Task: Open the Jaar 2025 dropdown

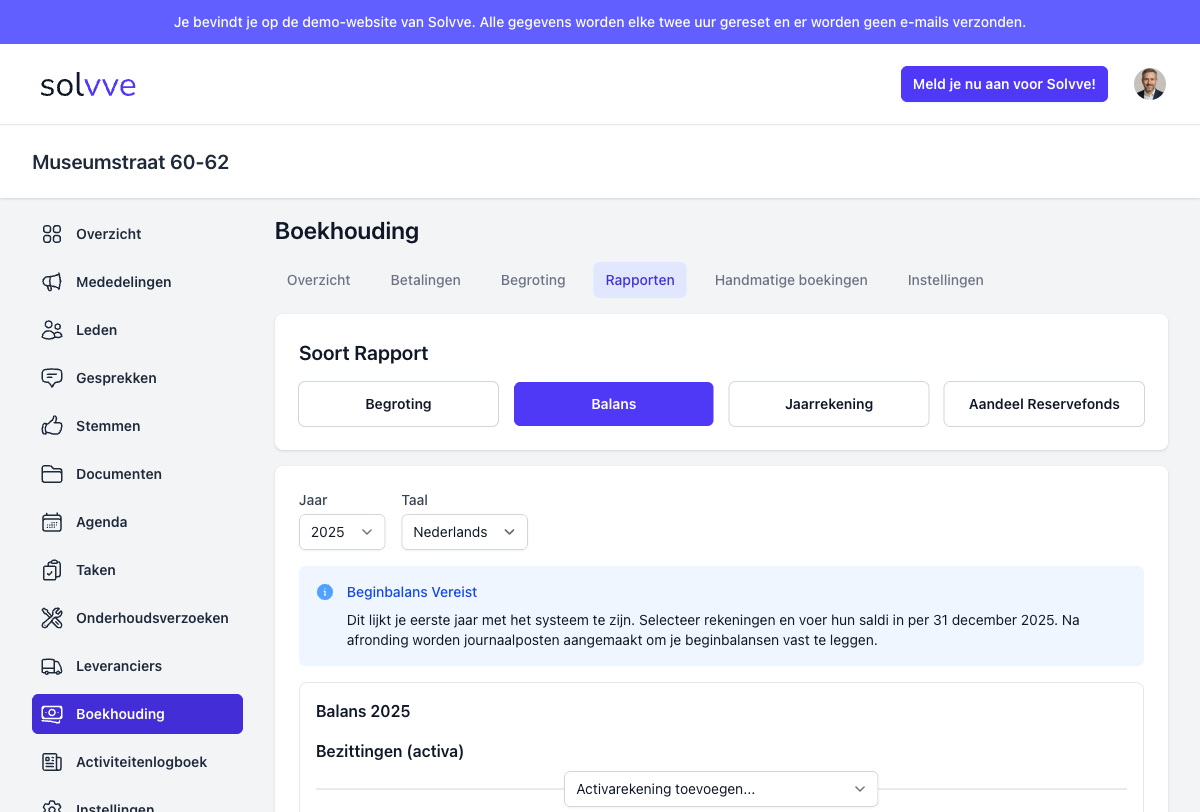Action: [342, 532]
